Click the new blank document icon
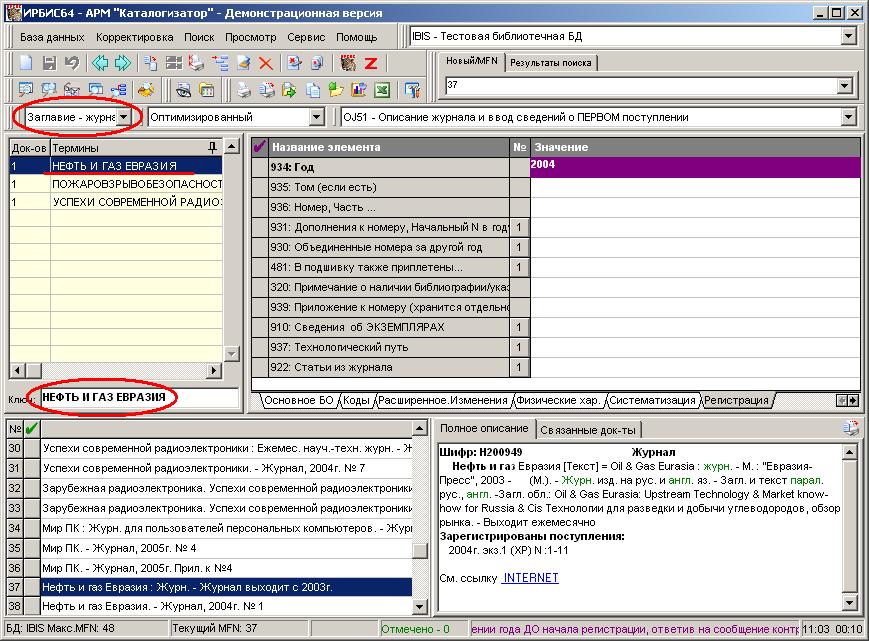869x641 pixels. click(x=26, y=63)
